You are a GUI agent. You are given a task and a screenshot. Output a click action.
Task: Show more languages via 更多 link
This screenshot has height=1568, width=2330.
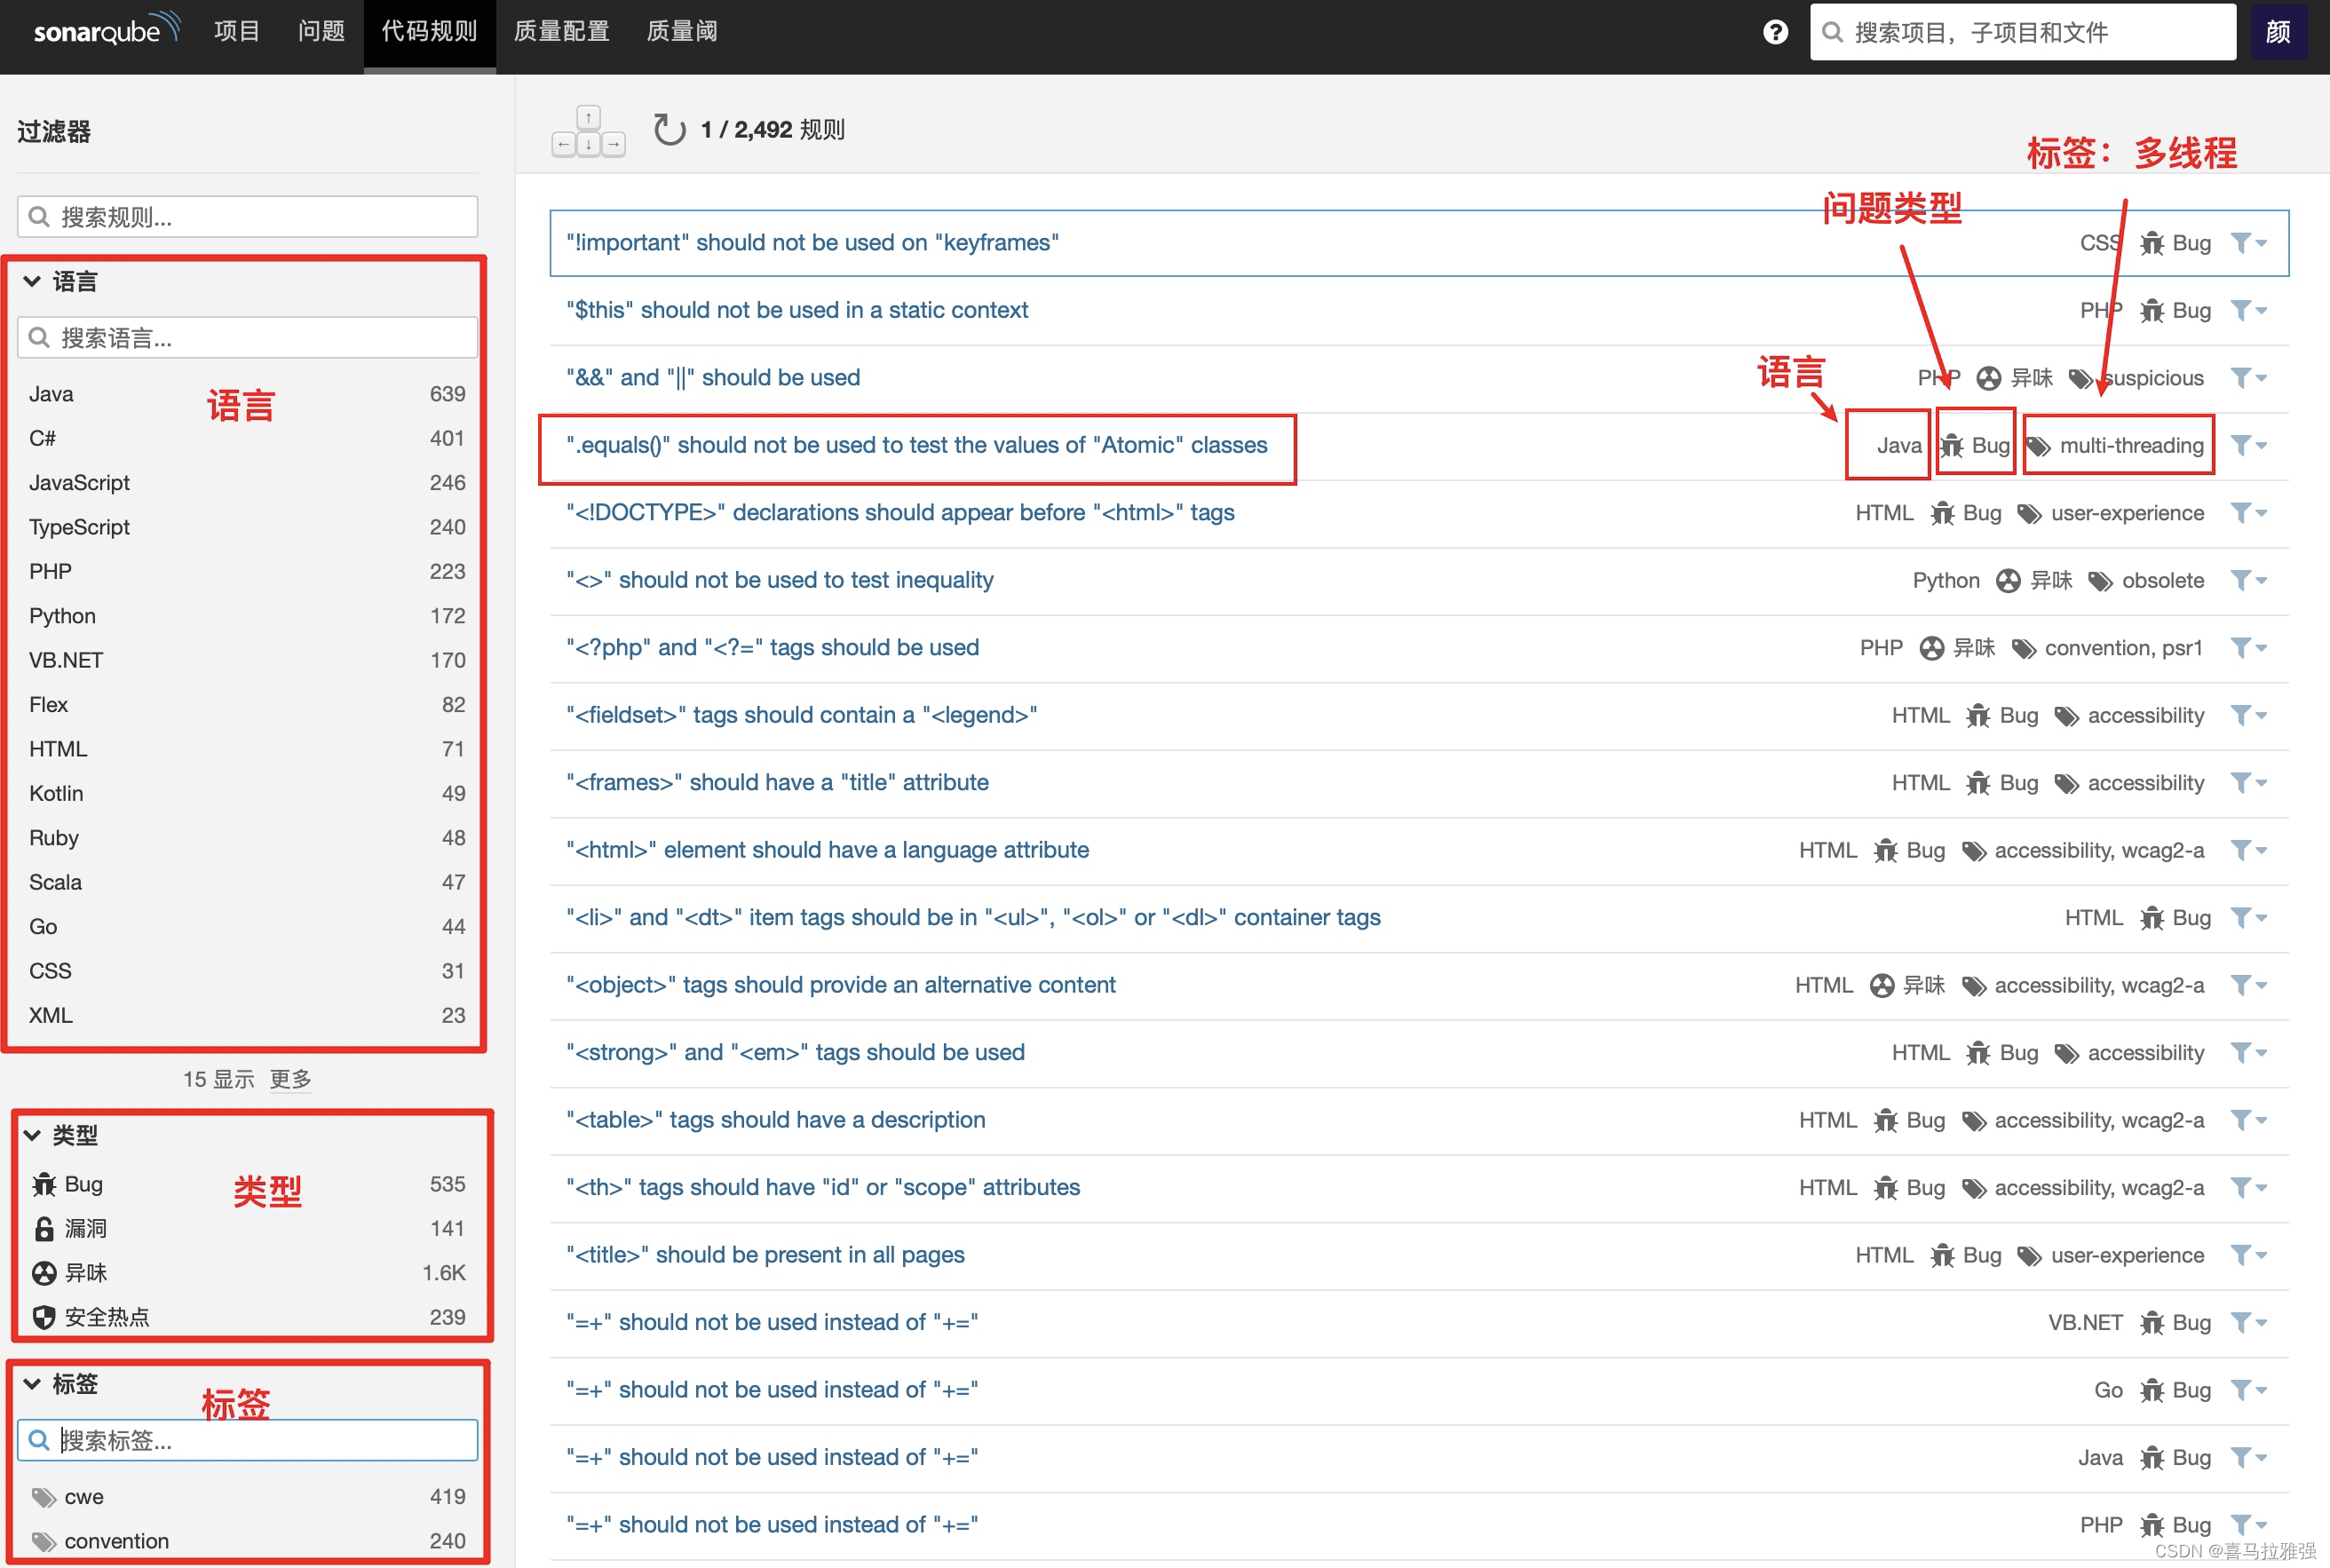click(290, 1079)
